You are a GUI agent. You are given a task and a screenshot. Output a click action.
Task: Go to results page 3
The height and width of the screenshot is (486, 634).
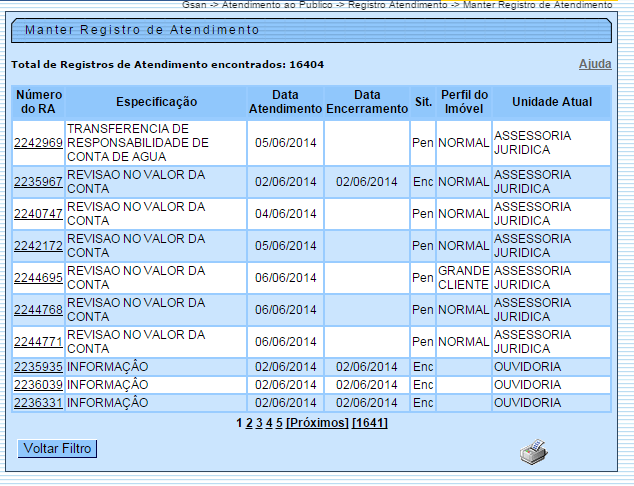[259, 423]
